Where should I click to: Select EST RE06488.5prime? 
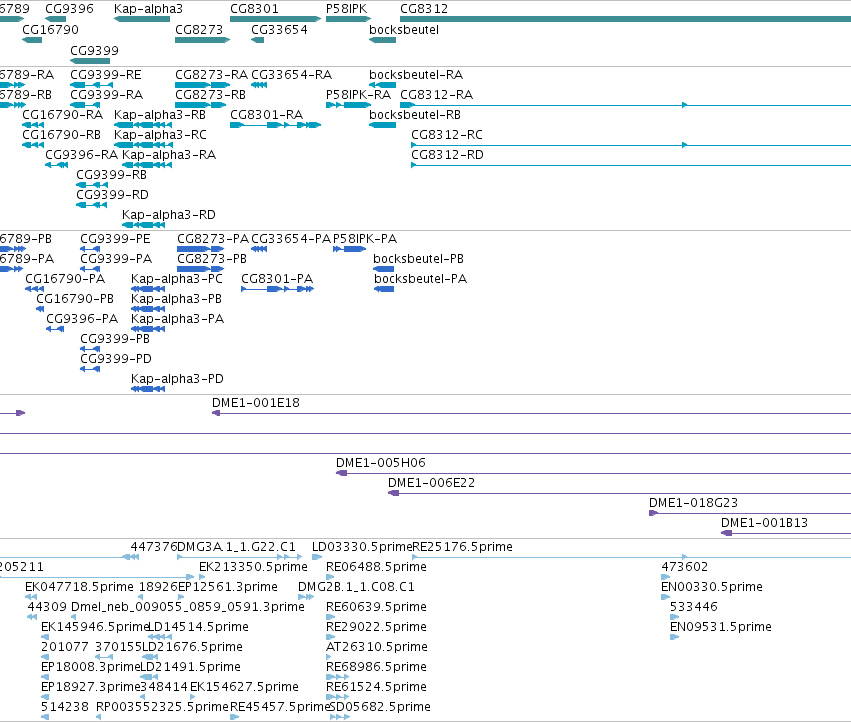click(376, 567)
